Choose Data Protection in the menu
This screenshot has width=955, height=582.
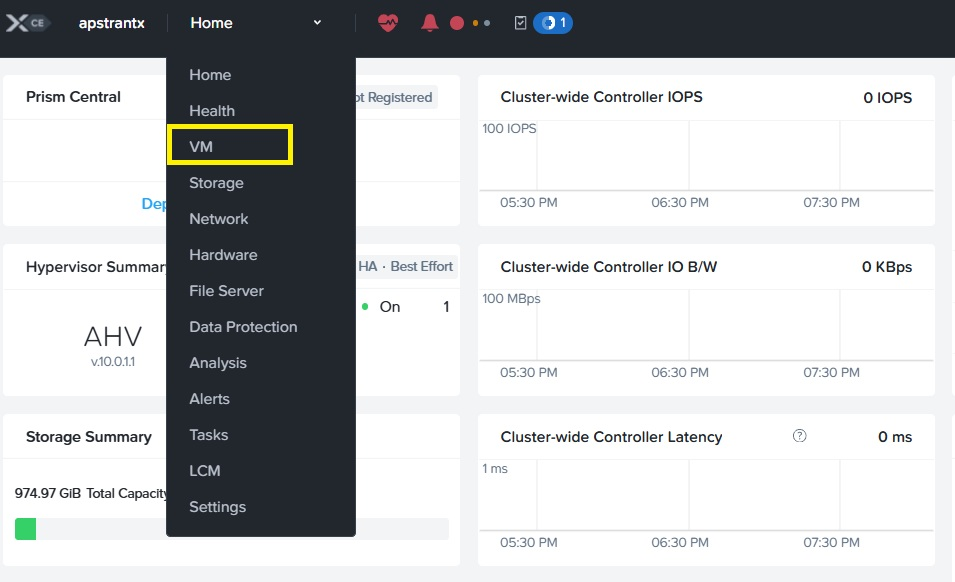coord(243,327)
